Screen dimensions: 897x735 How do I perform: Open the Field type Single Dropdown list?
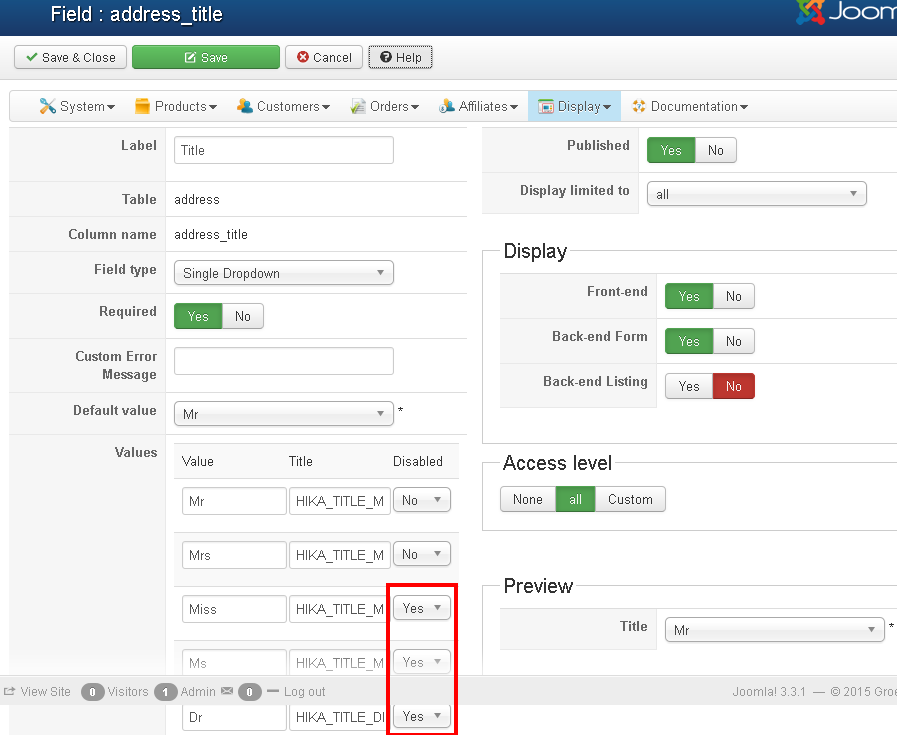pos(284,273)
